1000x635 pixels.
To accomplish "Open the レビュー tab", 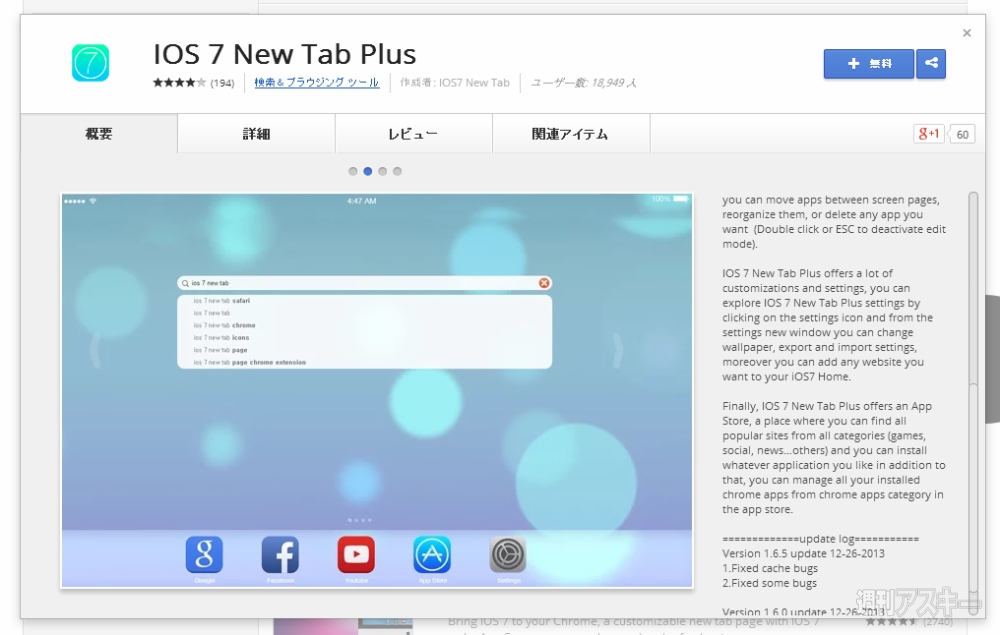I will pos(413,134).
